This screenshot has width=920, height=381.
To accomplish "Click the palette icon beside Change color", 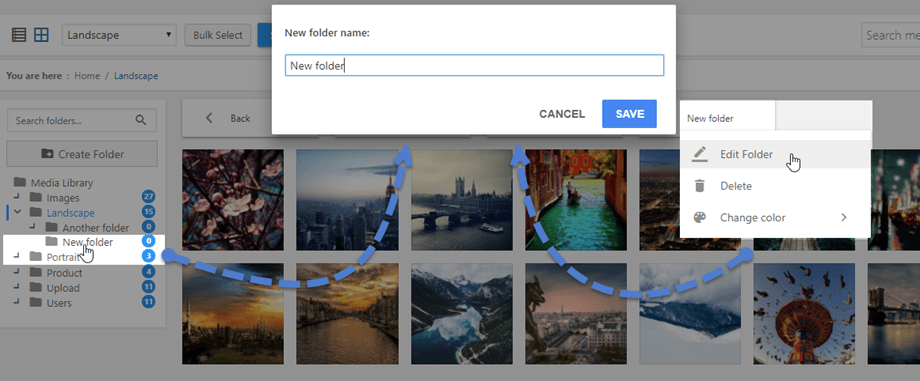I will point(699,218).
